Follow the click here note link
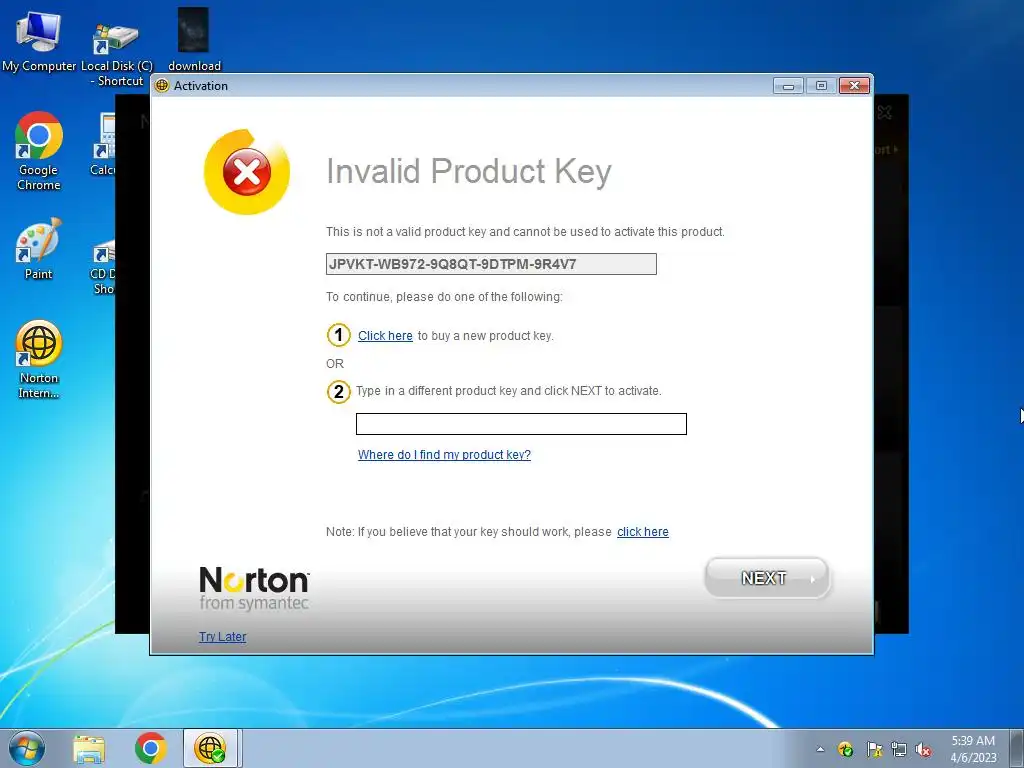 (643, 532)
